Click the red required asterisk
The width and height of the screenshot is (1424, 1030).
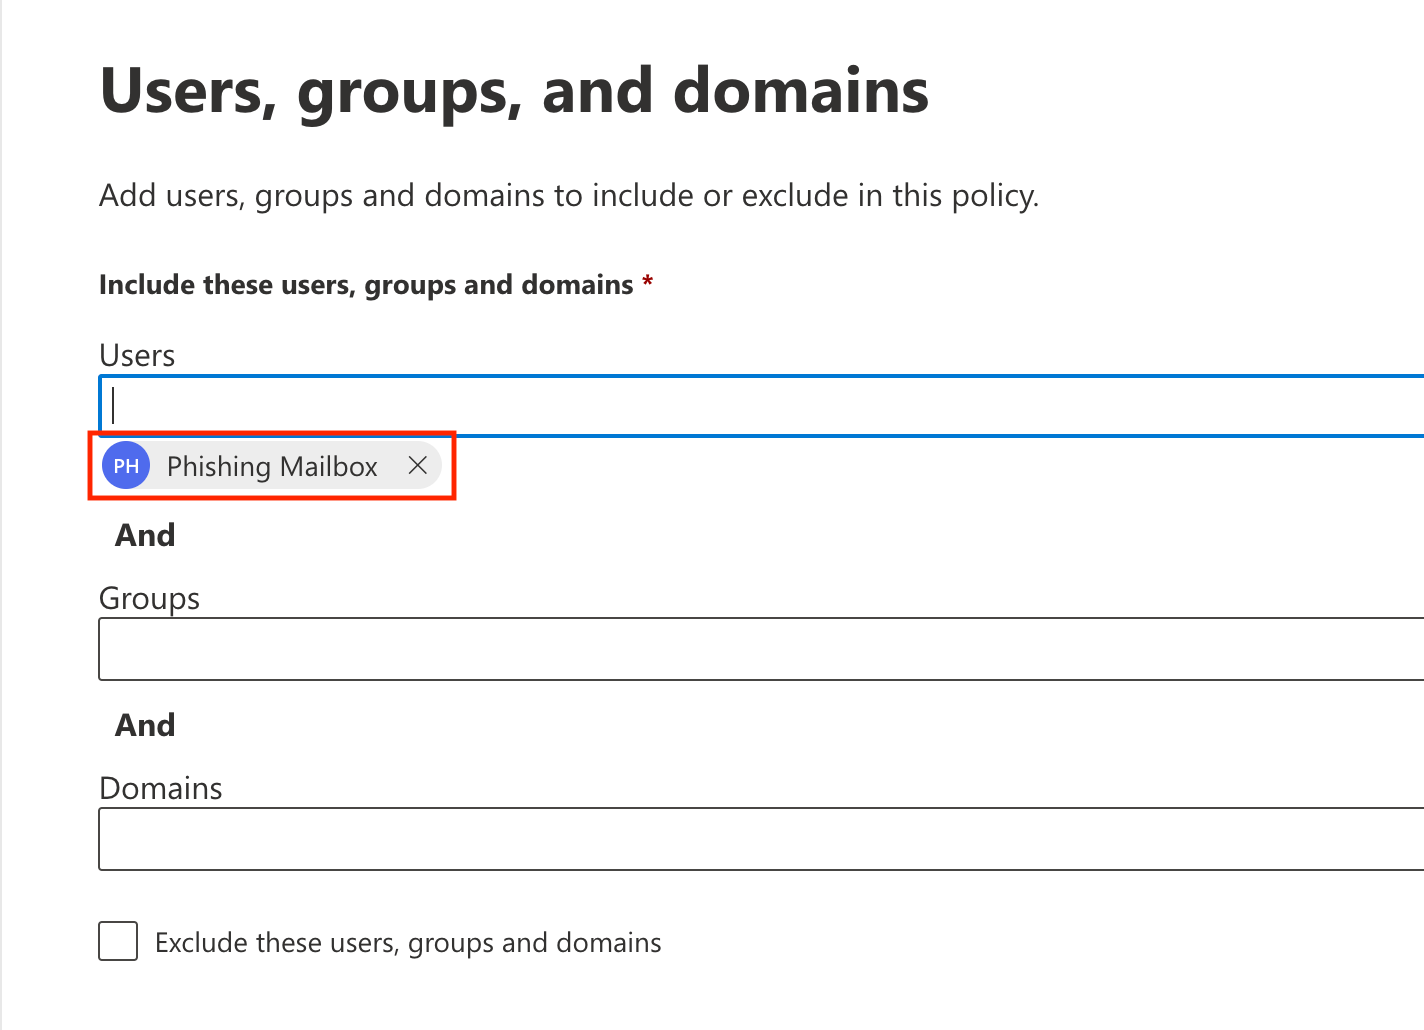648,282
